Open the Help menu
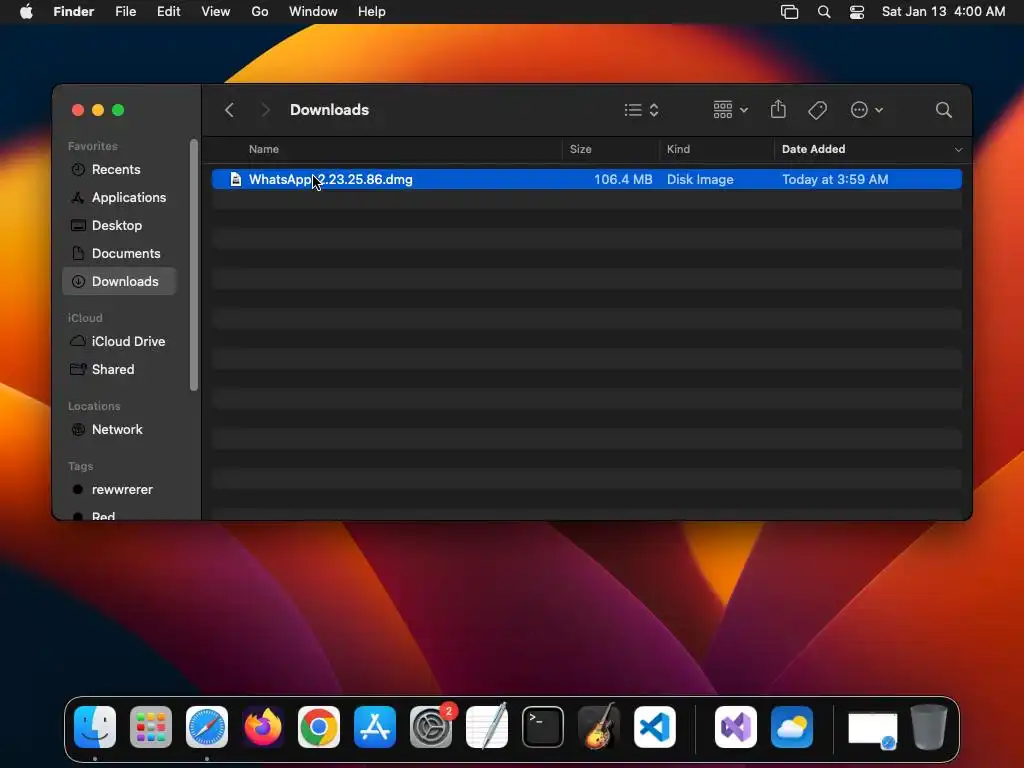This screenshot has width=1024, height=768. pyautogui.click(x=372, y=12)
